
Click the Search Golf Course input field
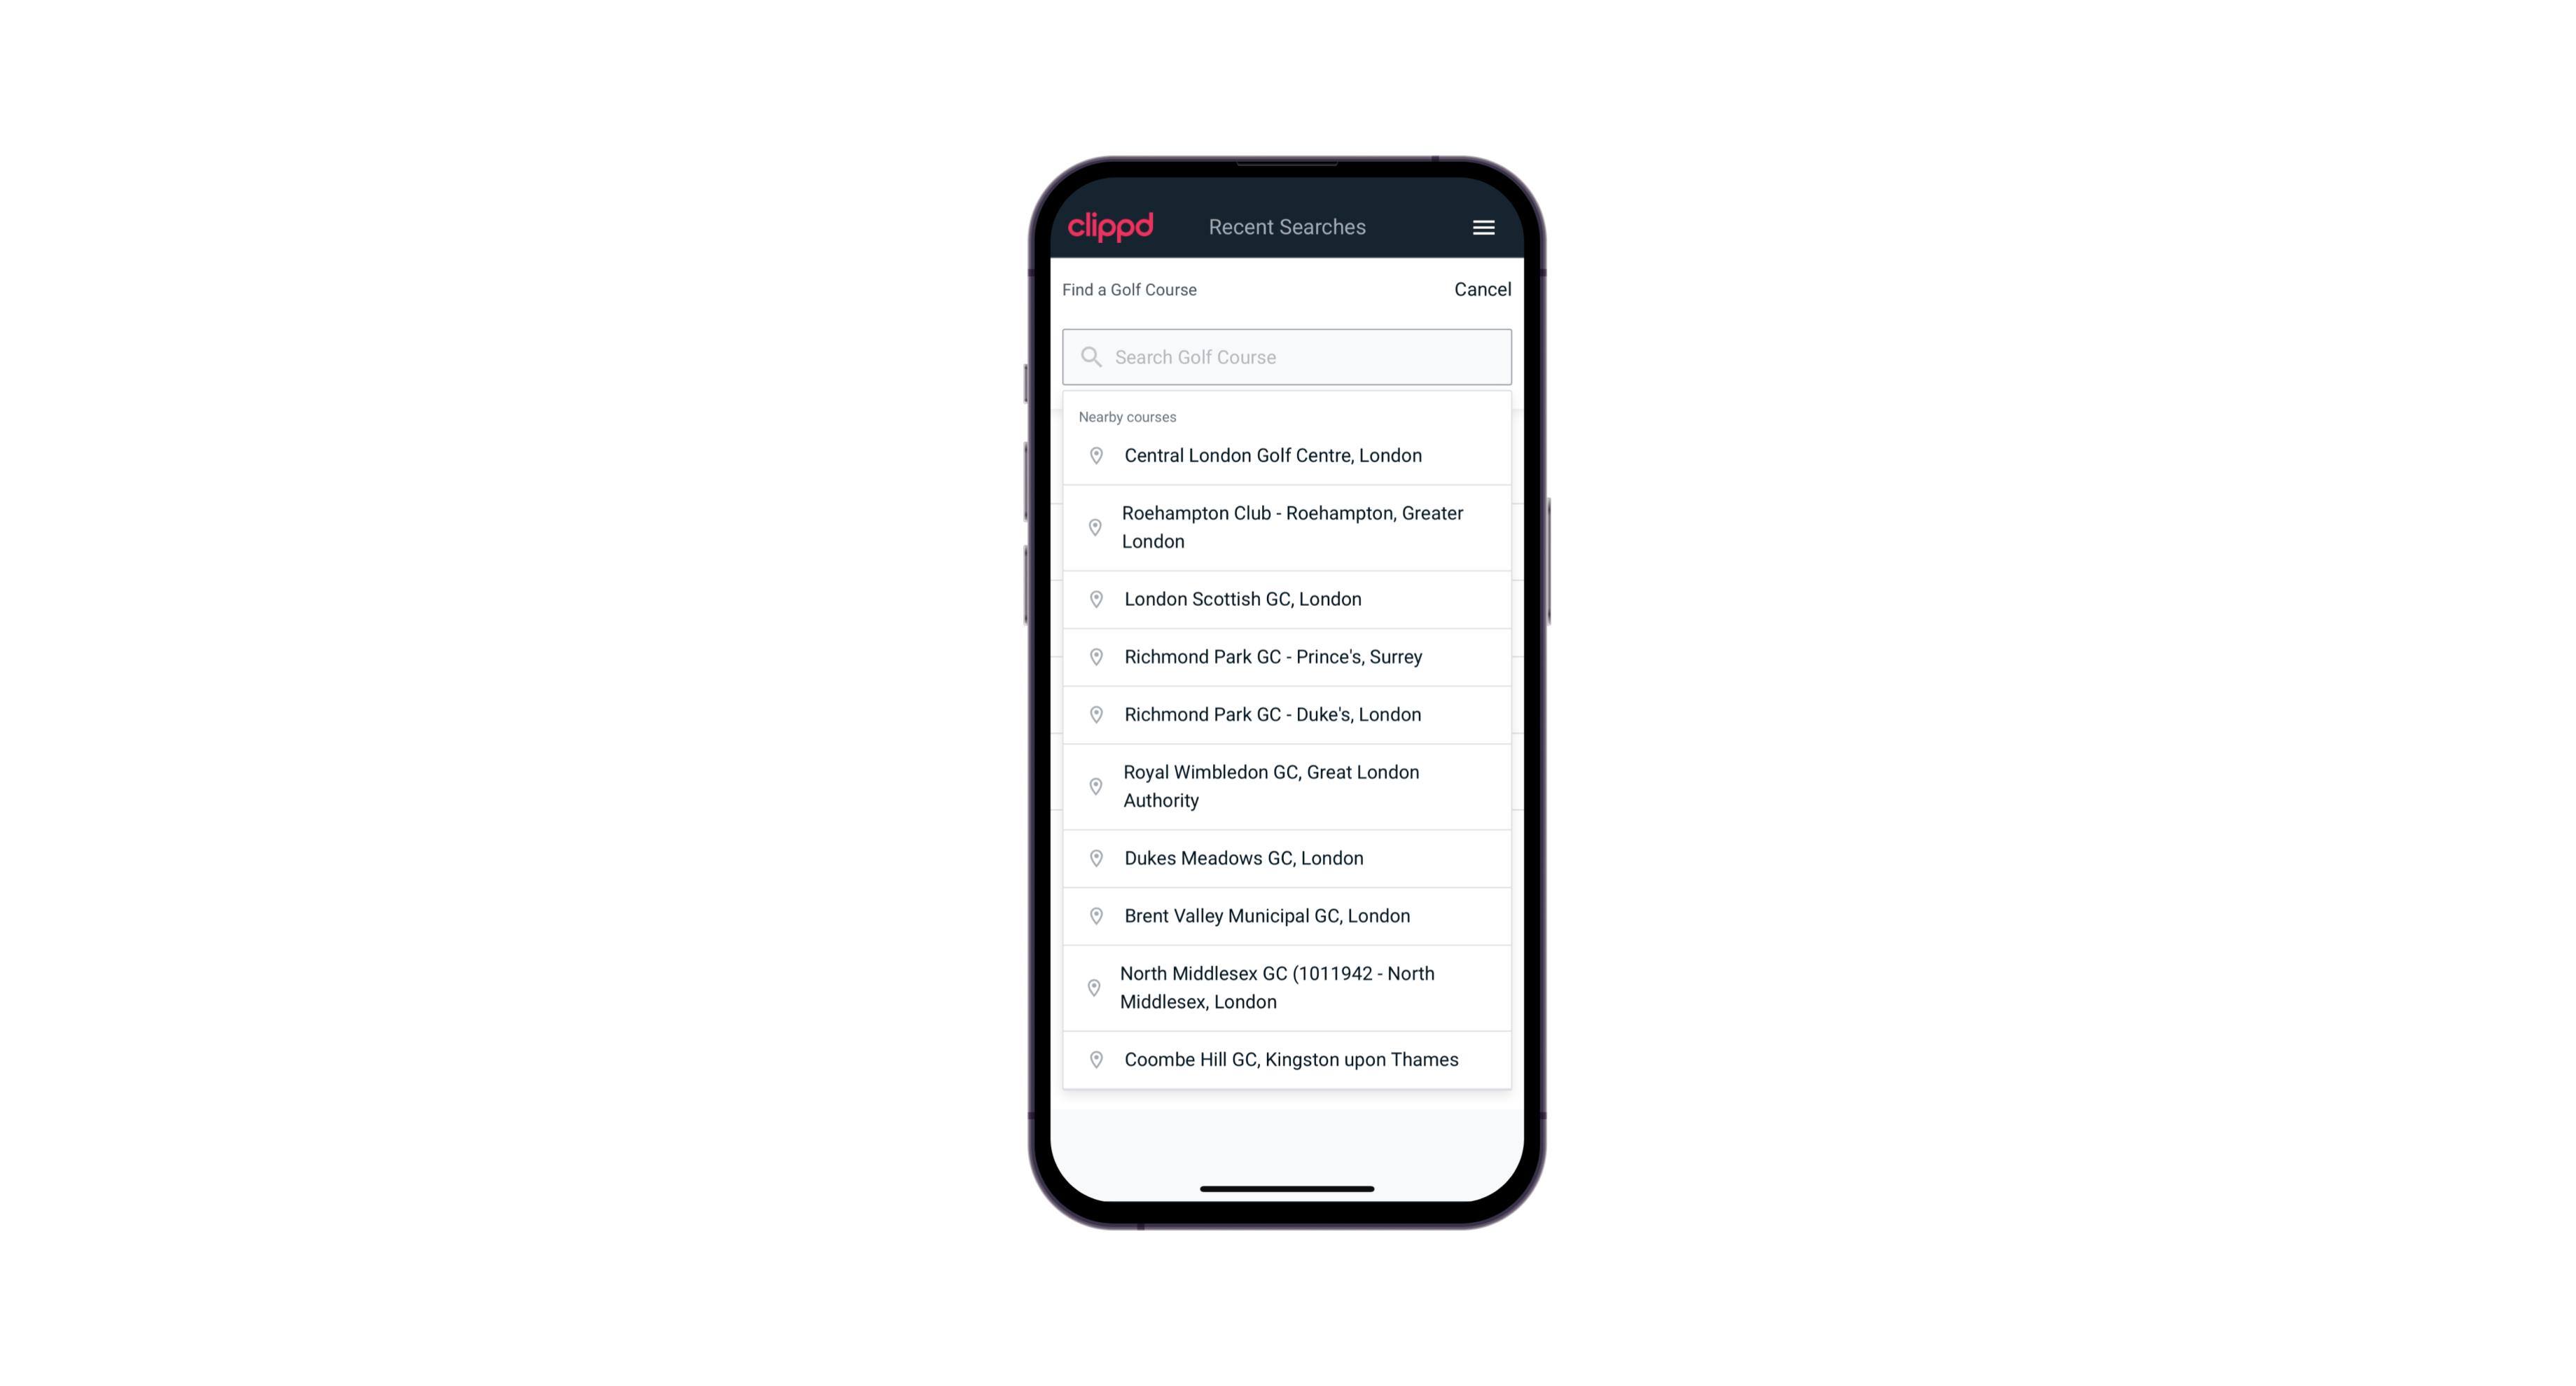[1288, 356]
